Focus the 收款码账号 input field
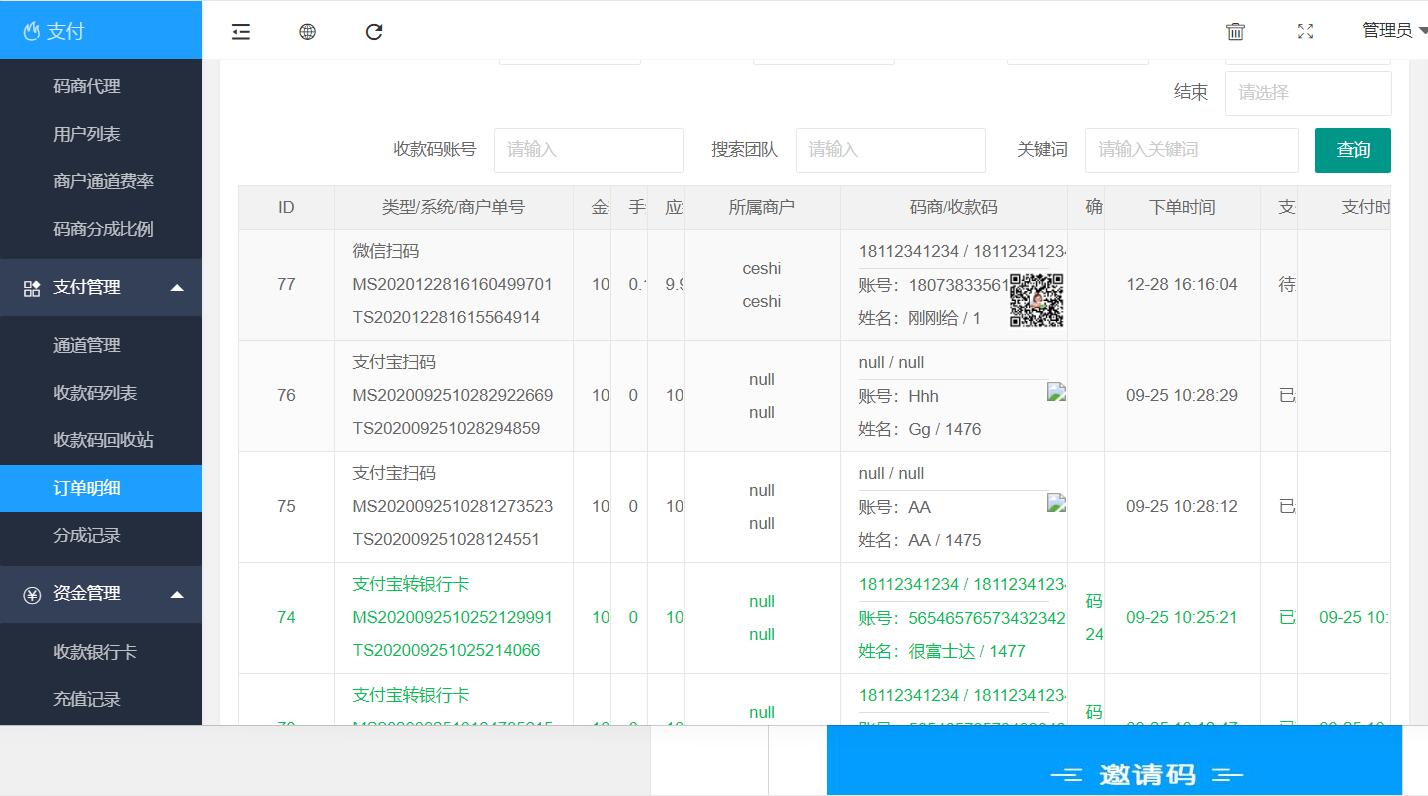Screen dimensions: 1428x796 pos(588,150)
